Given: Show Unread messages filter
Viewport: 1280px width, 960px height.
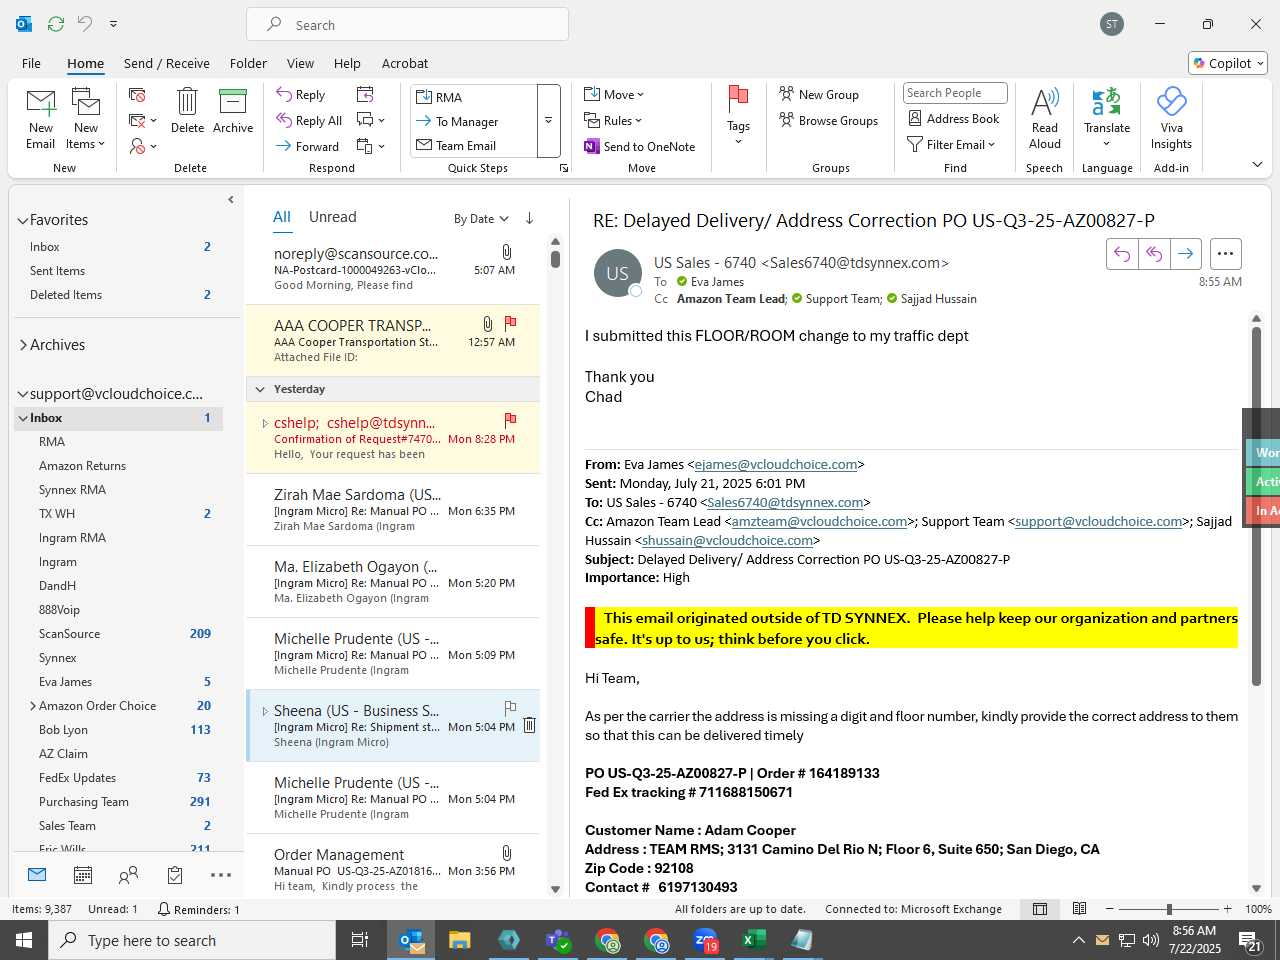Looking at the screenshot, I should 333,217.
